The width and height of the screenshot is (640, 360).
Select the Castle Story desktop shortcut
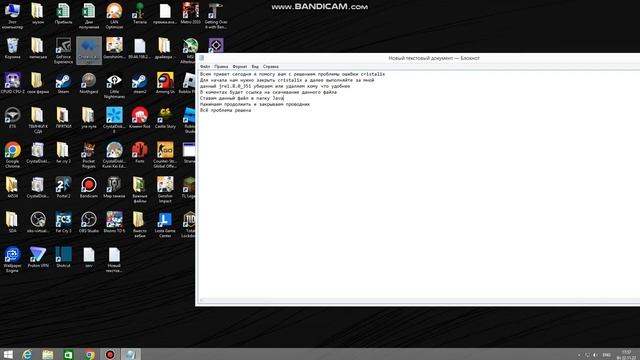165,118
